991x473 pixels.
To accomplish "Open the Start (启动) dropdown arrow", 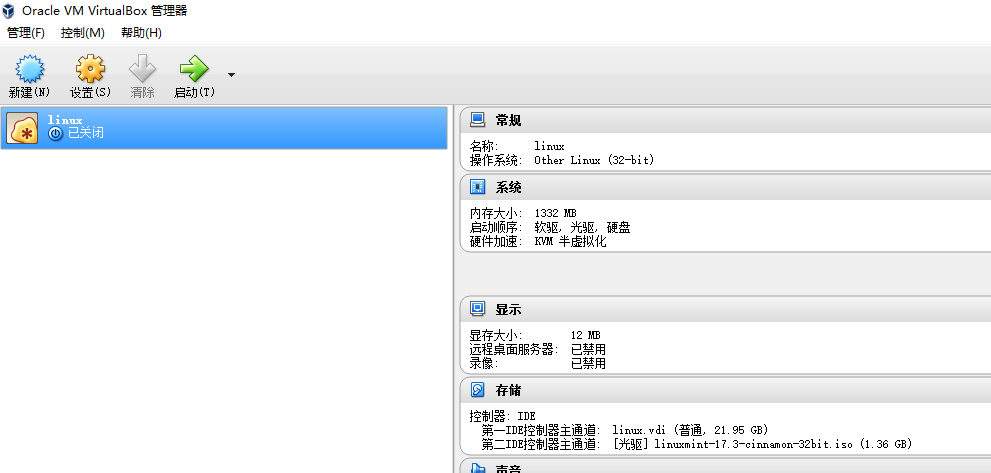I will point(231,75).
